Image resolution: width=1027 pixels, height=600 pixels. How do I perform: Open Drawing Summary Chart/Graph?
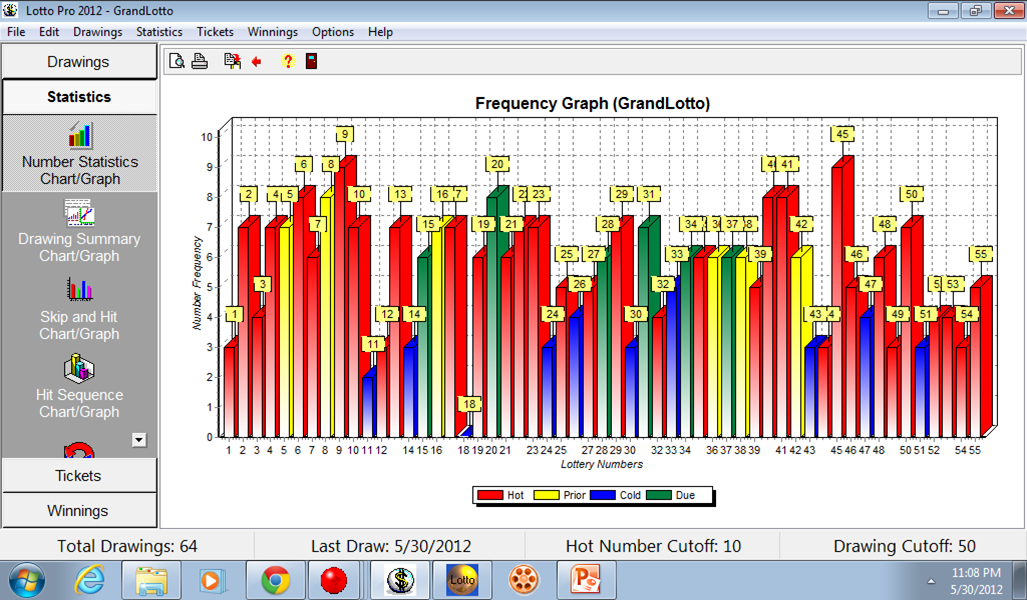pos(79,231)
